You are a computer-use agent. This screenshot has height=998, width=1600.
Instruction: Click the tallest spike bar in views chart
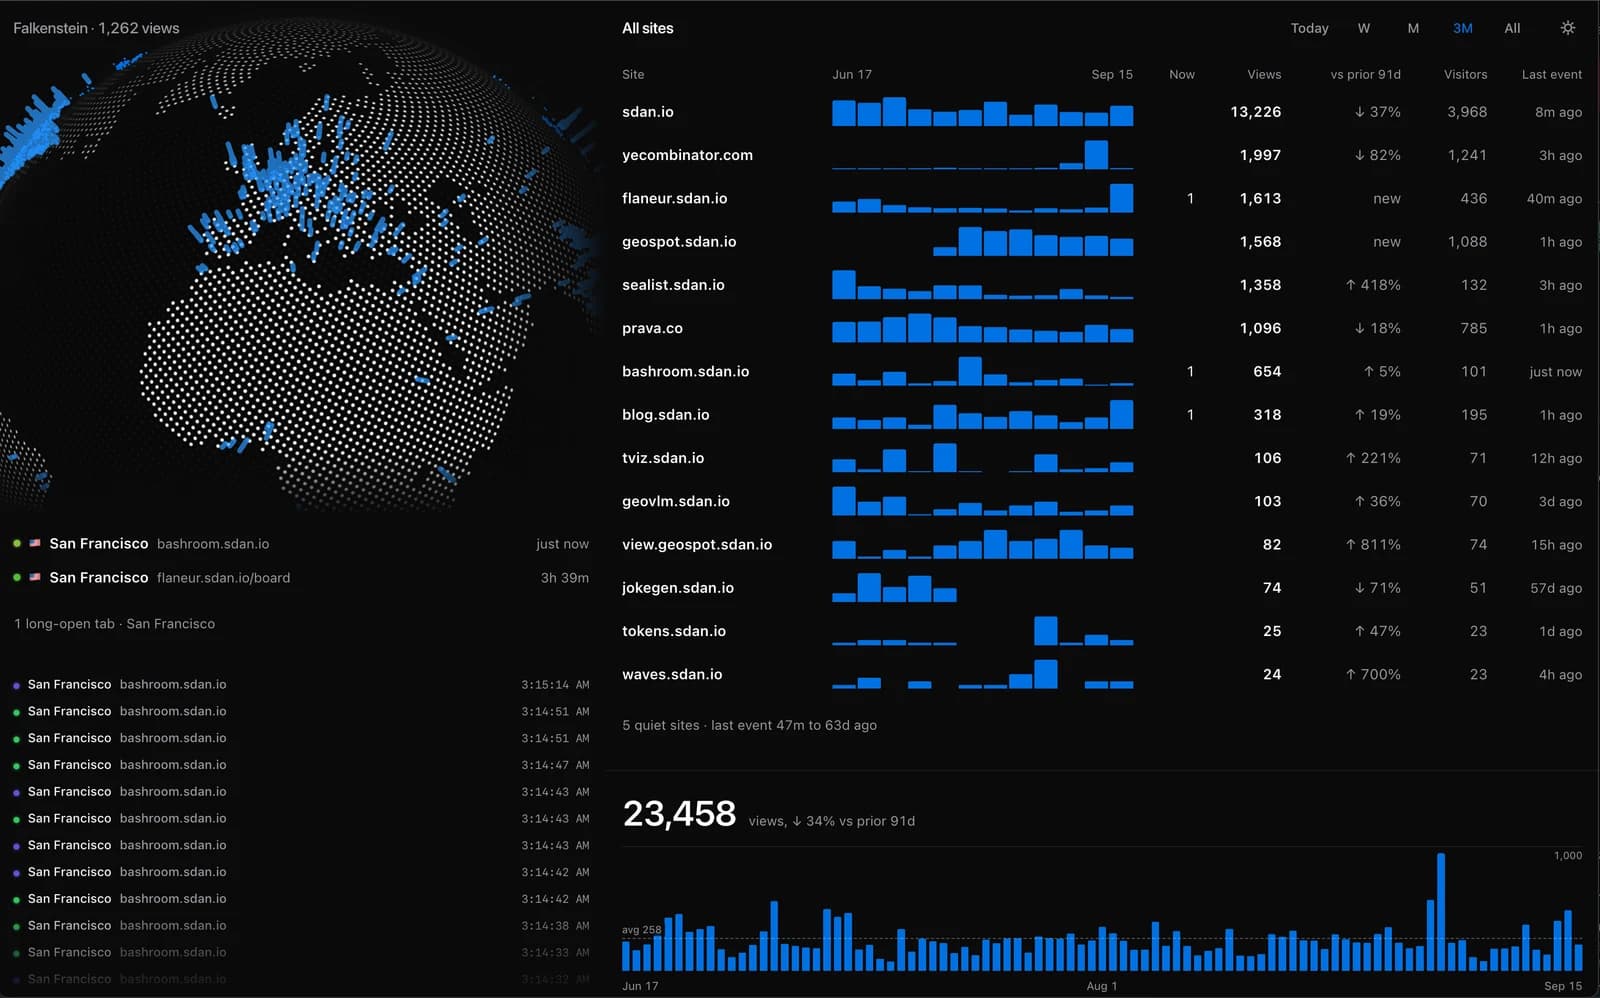point(1441,912)
